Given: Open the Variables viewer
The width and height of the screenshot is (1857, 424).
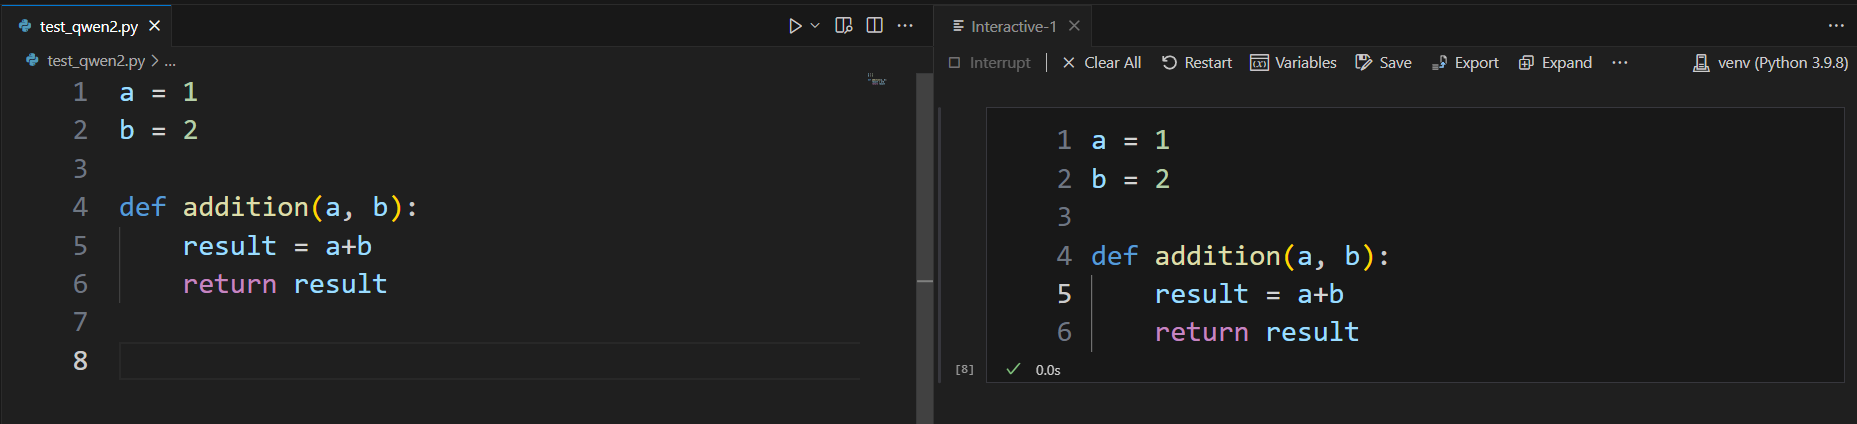Looking at the screenshot, I should tap(1293, 62).
